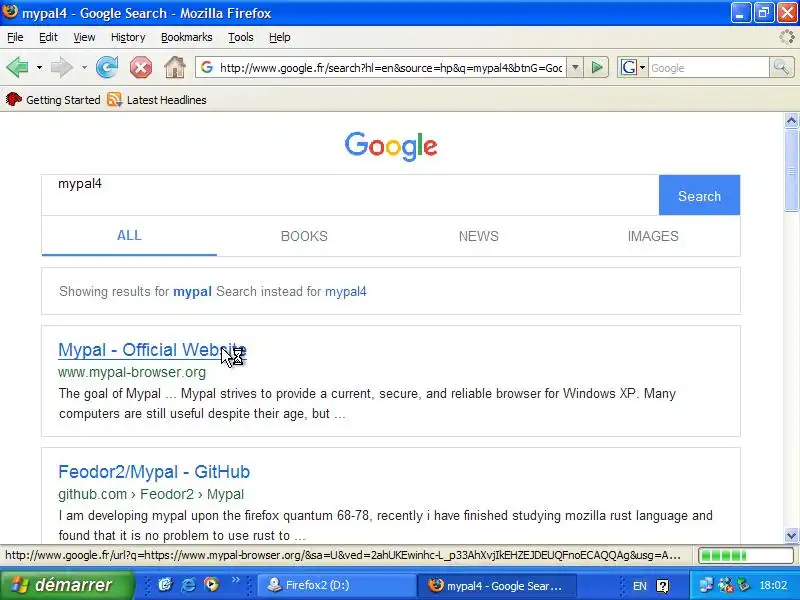Image resolution: width=800 pixels, height=600 pixels.
Task: Click the github.com › Feodor2 › Mypal breadcrumb
Action: coord(151,494)
